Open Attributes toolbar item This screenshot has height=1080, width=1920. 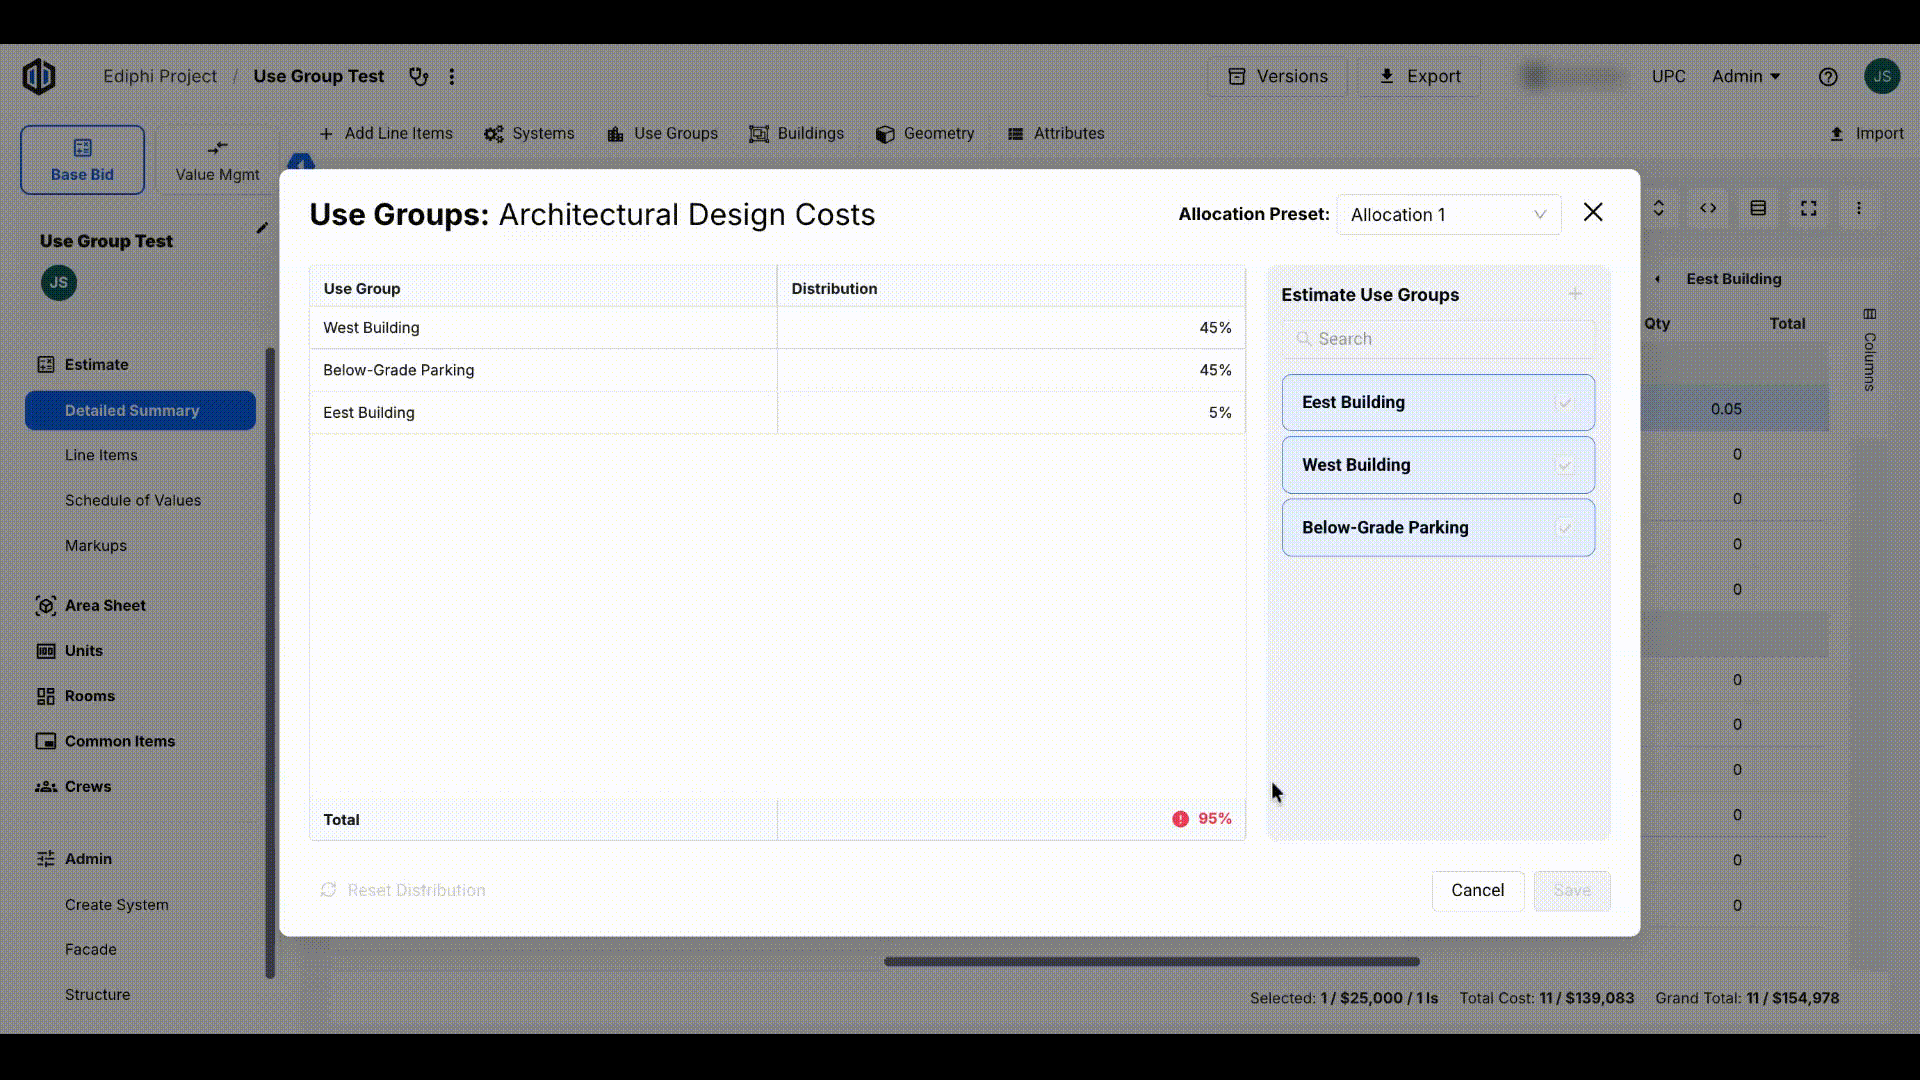(1056, 133)
